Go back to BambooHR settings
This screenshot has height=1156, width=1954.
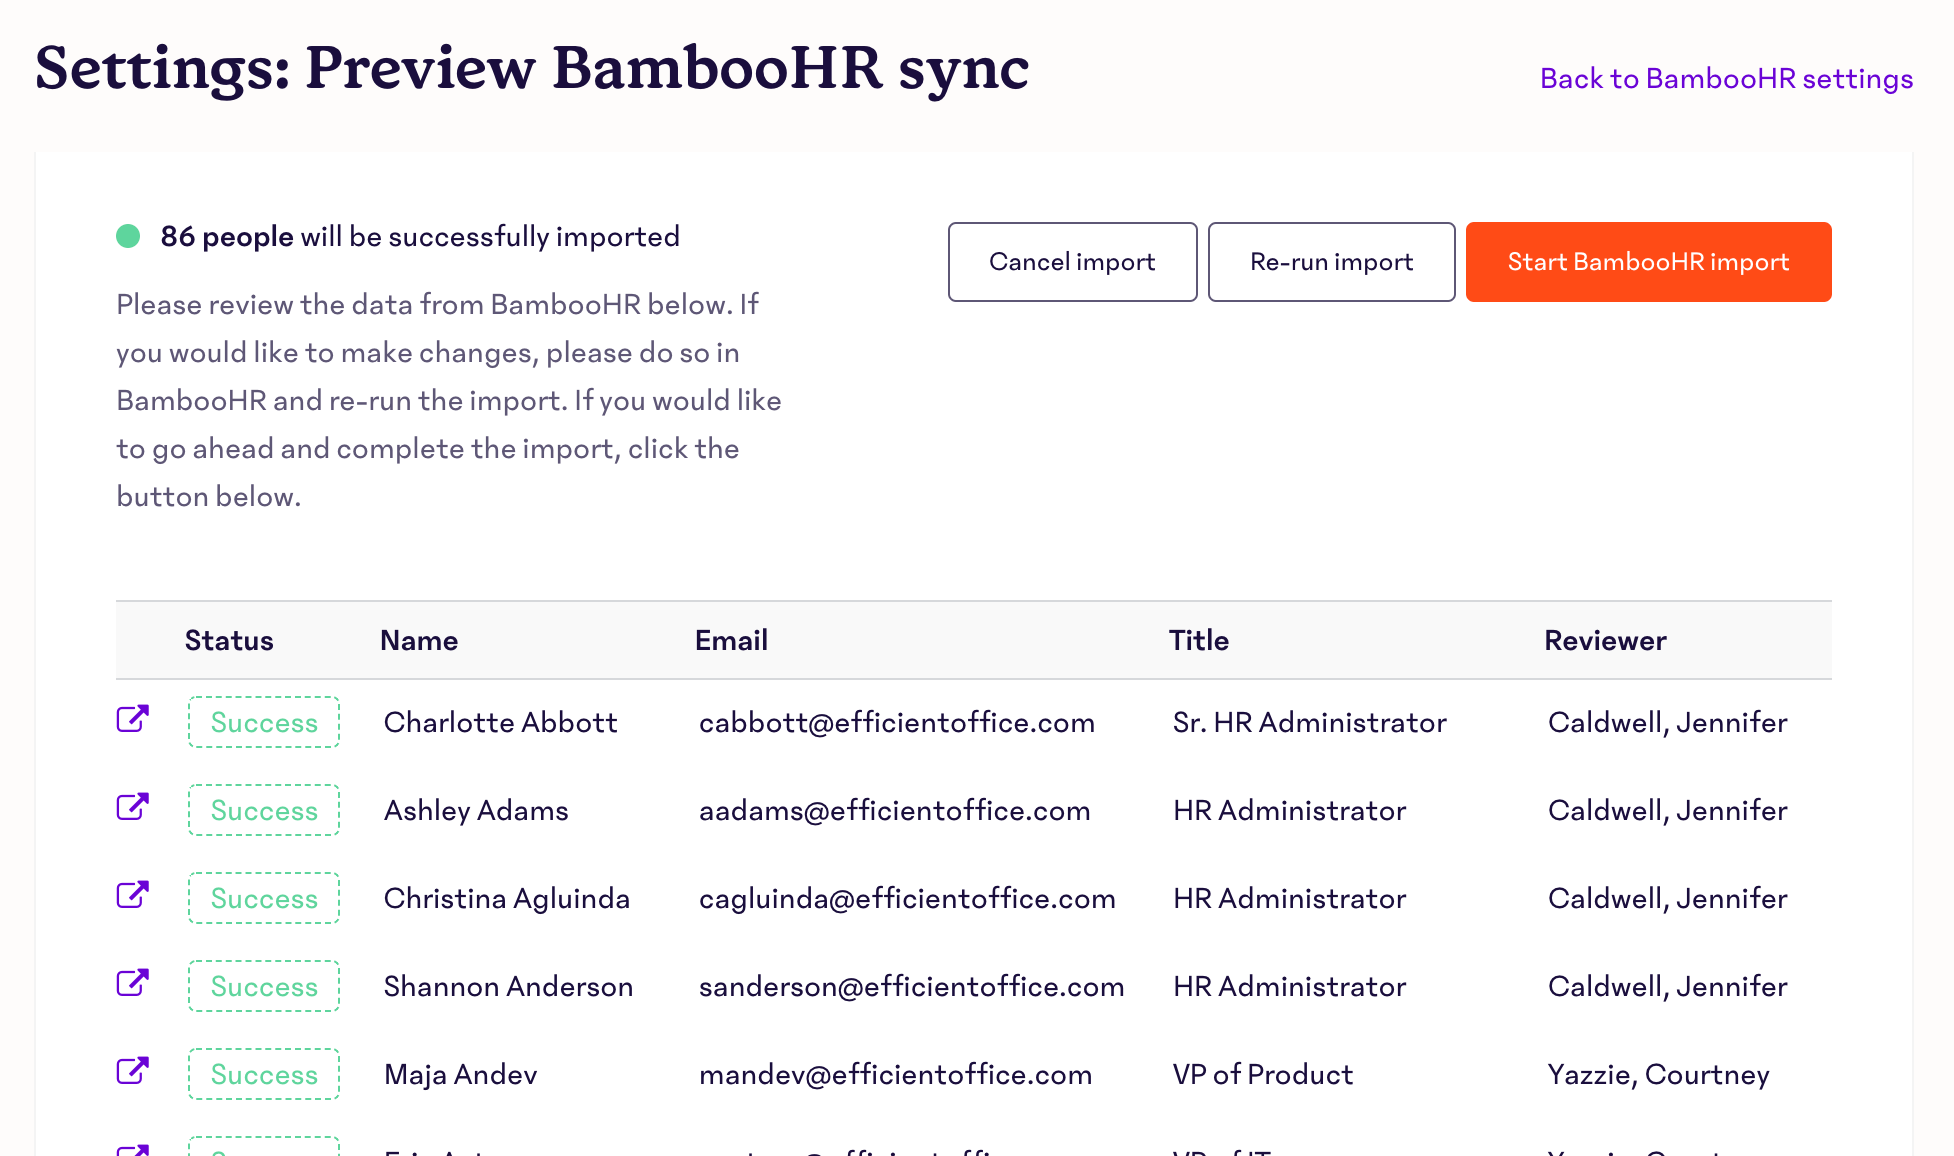[x=1726, y=78]
